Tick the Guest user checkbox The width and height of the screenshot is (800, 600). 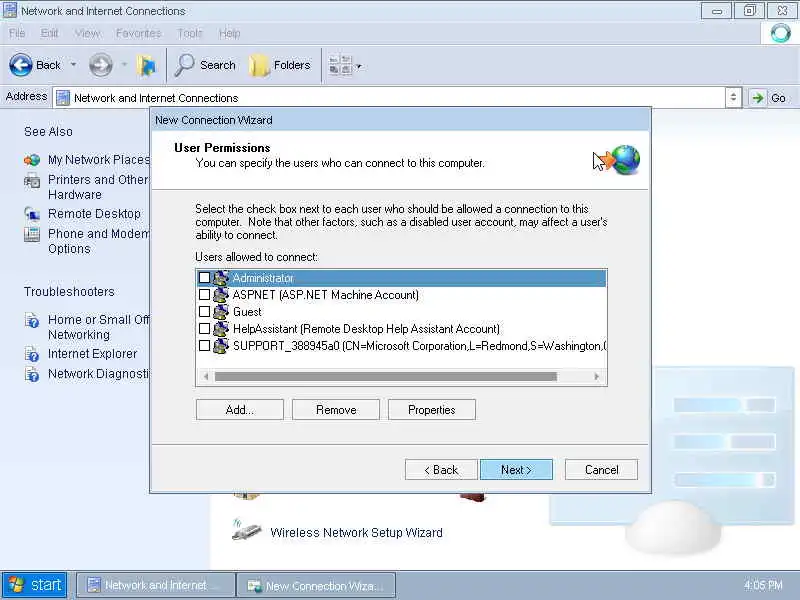tap(204, 311)
